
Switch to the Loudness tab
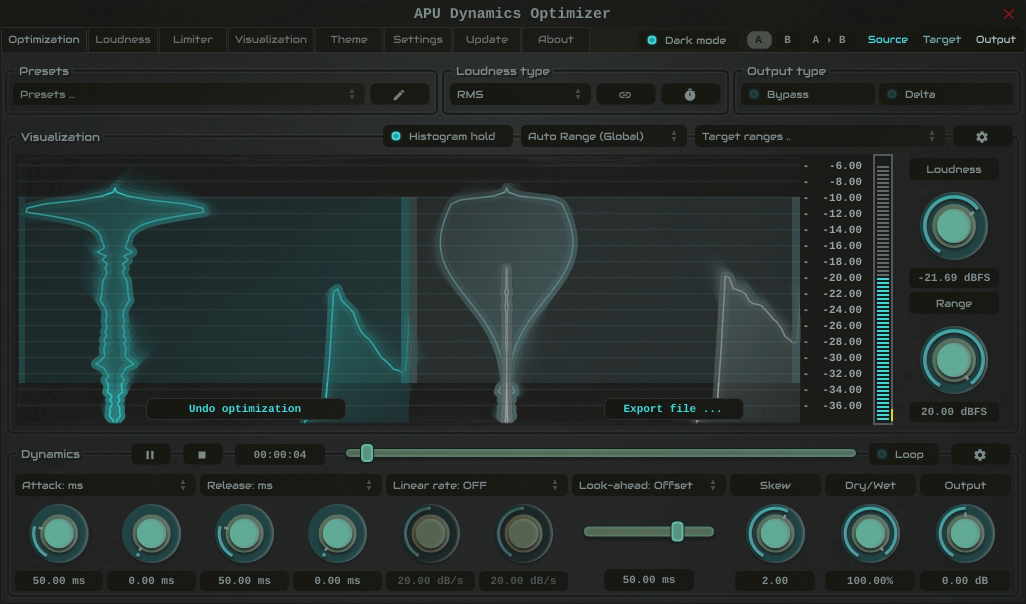click(x=123, y=40)
